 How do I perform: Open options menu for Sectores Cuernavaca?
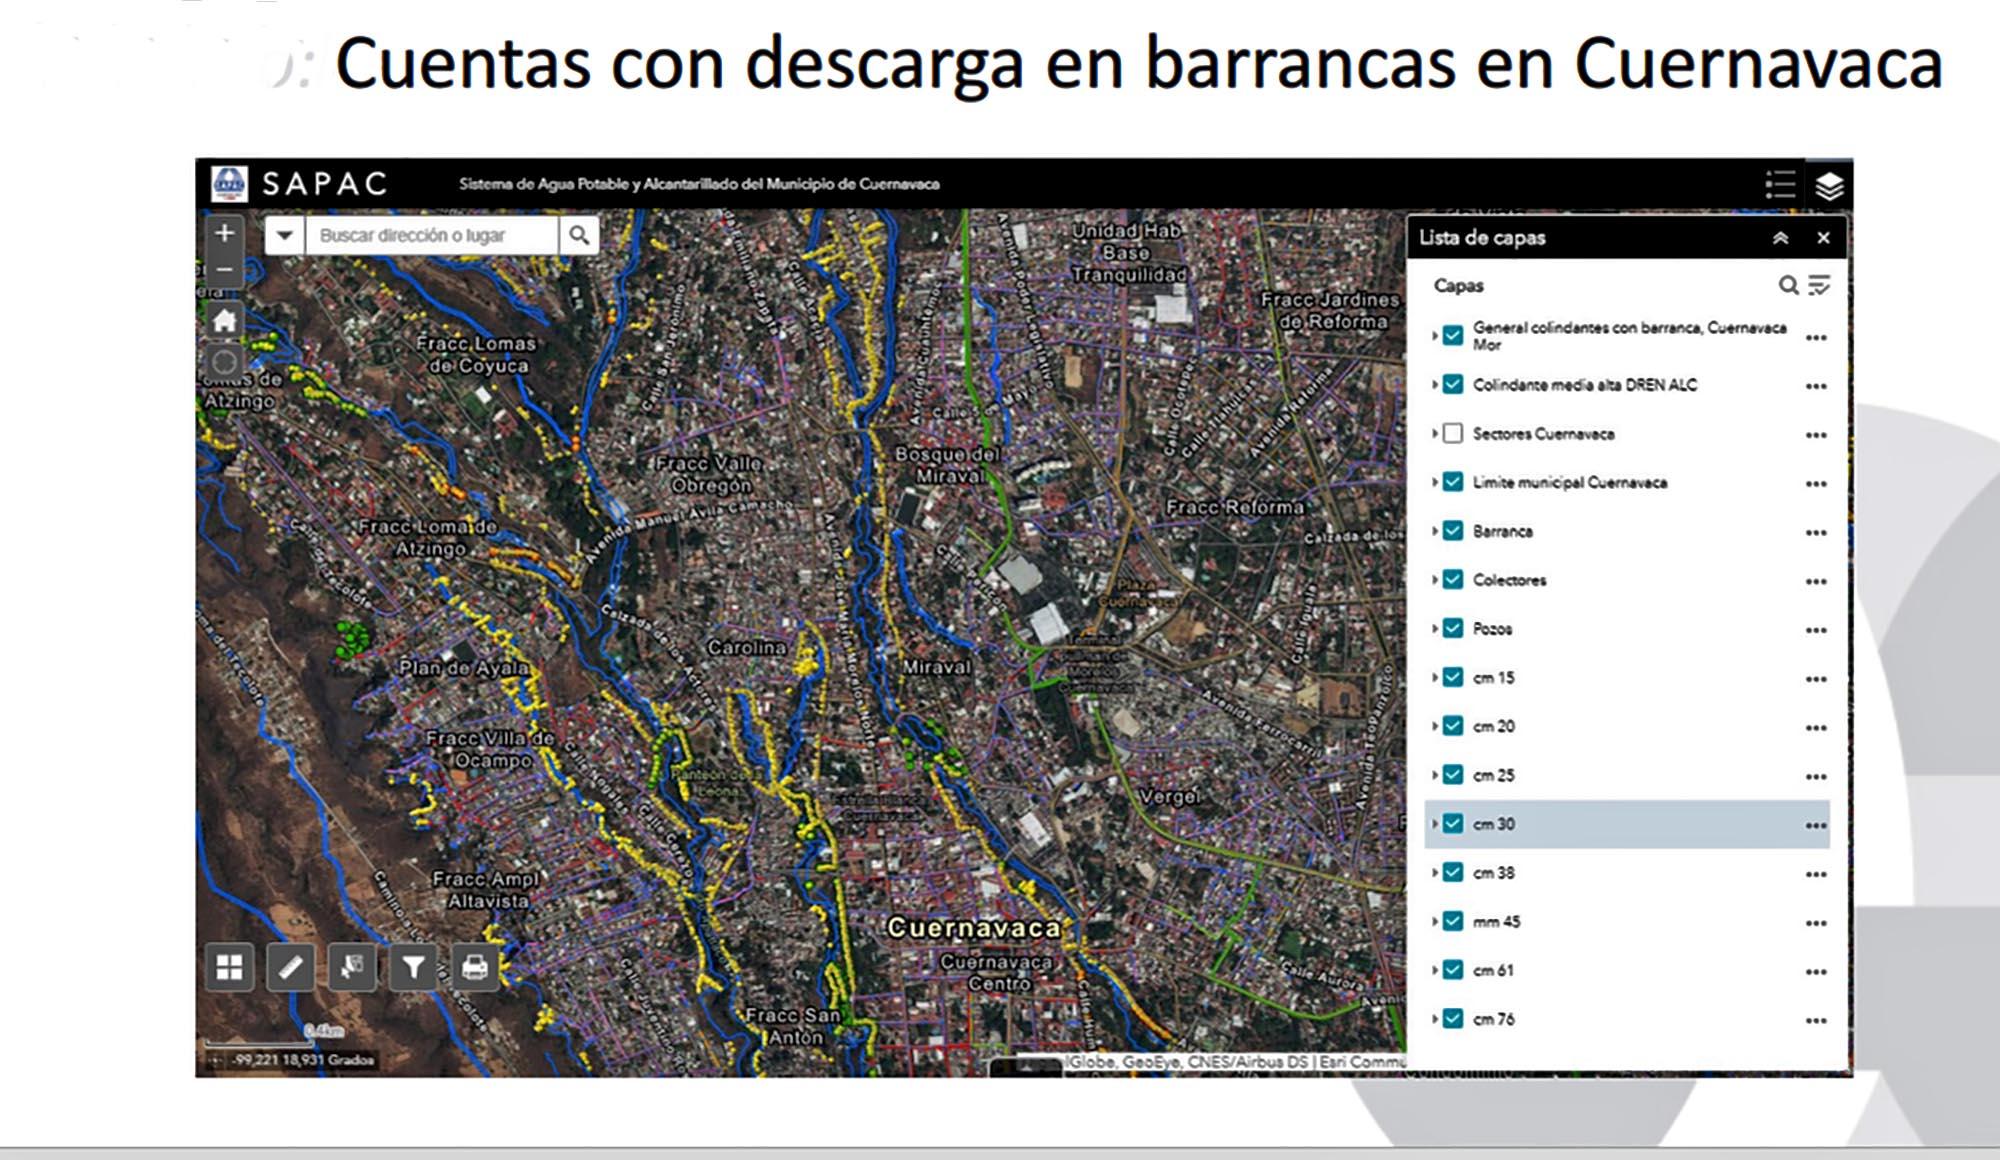[1816, 435]
